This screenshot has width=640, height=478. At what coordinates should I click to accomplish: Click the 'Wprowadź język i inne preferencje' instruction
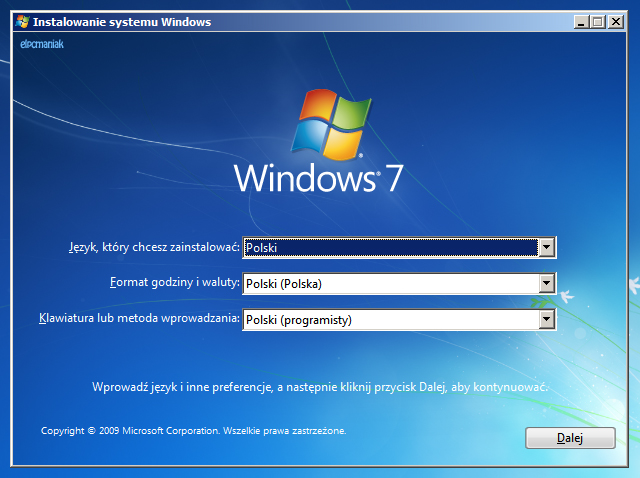coord(320,386)
